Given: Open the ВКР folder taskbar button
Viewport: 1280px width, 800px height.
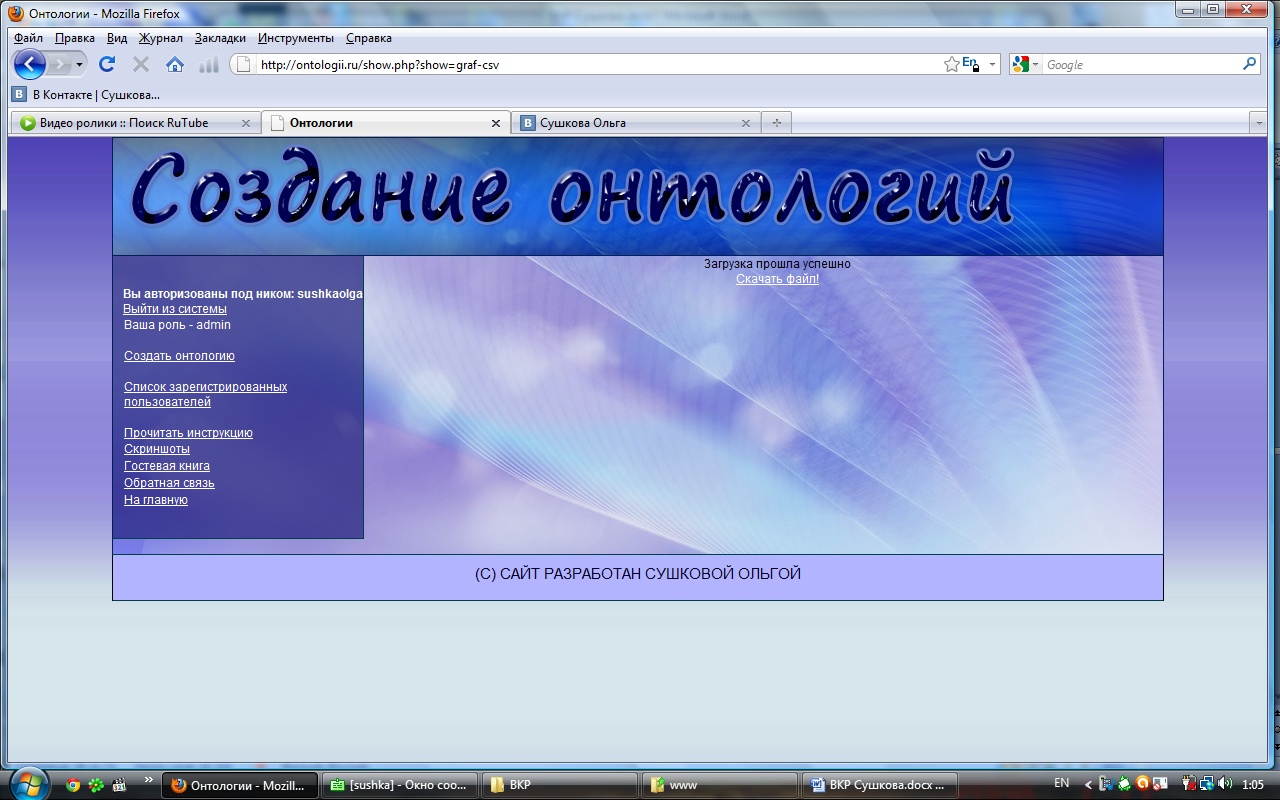Looking at the screenshot, I should point(560,785).
